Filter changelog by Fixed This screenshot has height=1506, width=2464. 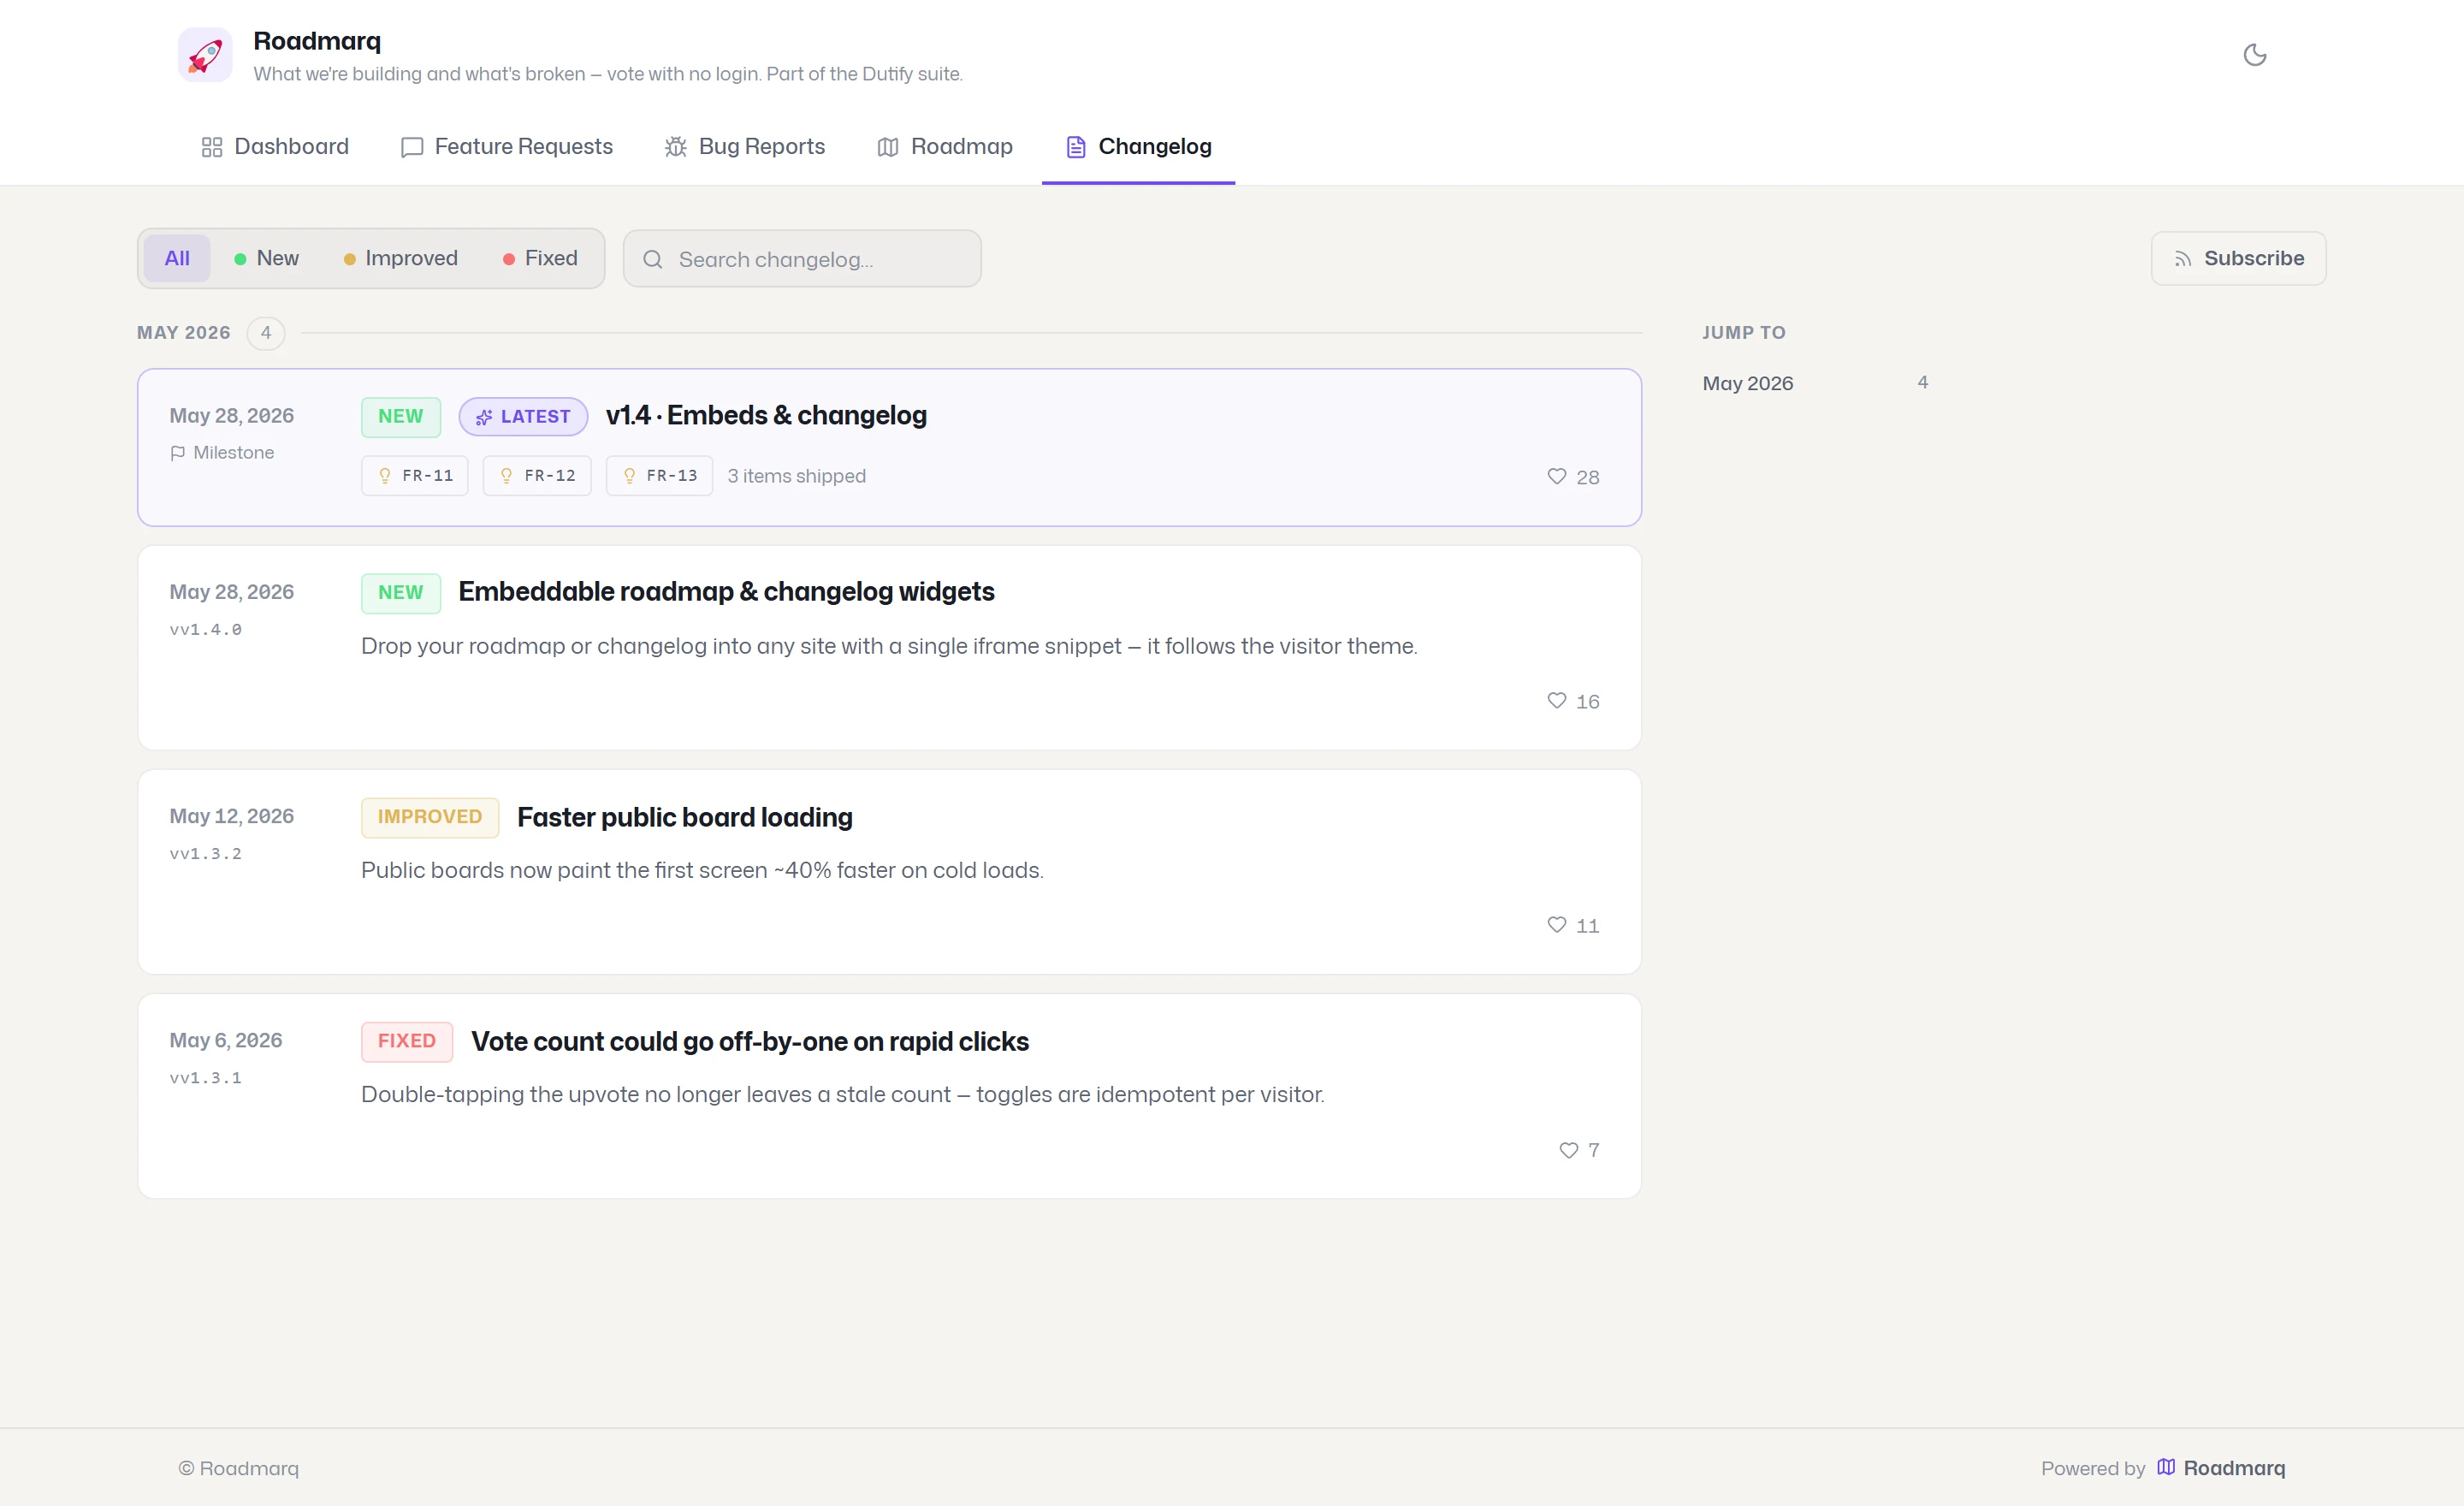coord(540,258)
